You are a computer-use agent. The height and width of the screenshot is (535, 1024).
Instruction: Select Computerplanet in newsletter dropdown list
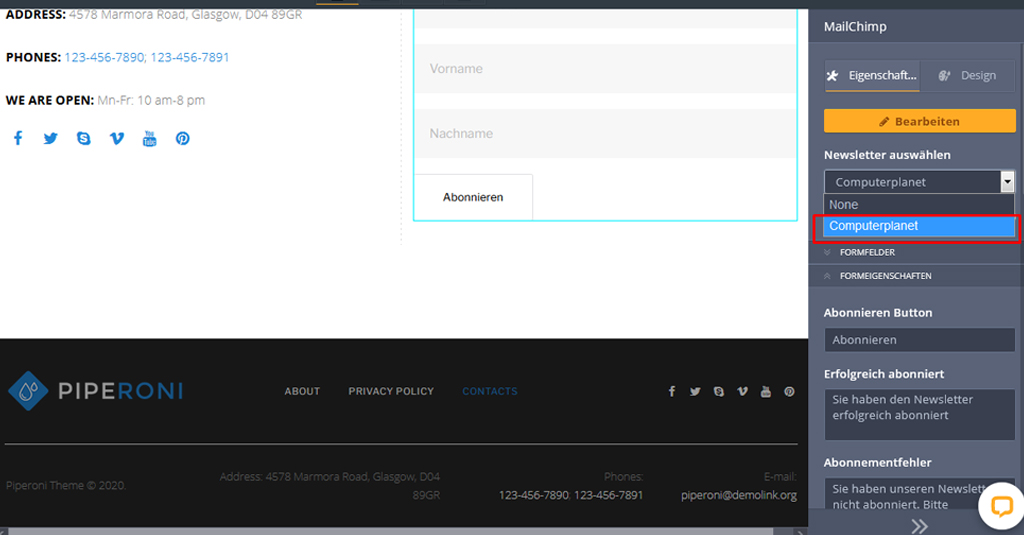918,226
